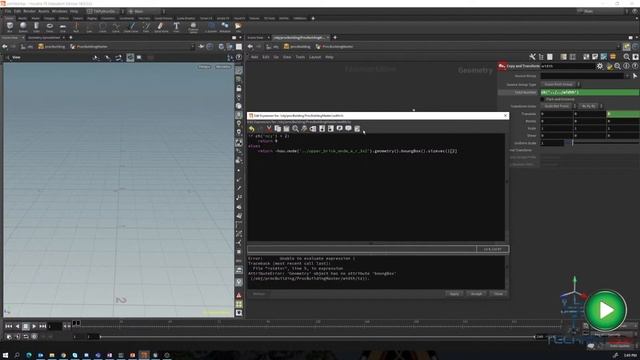
Task: Click the rightmost bottom button of the expression editor
Action: 498,294
